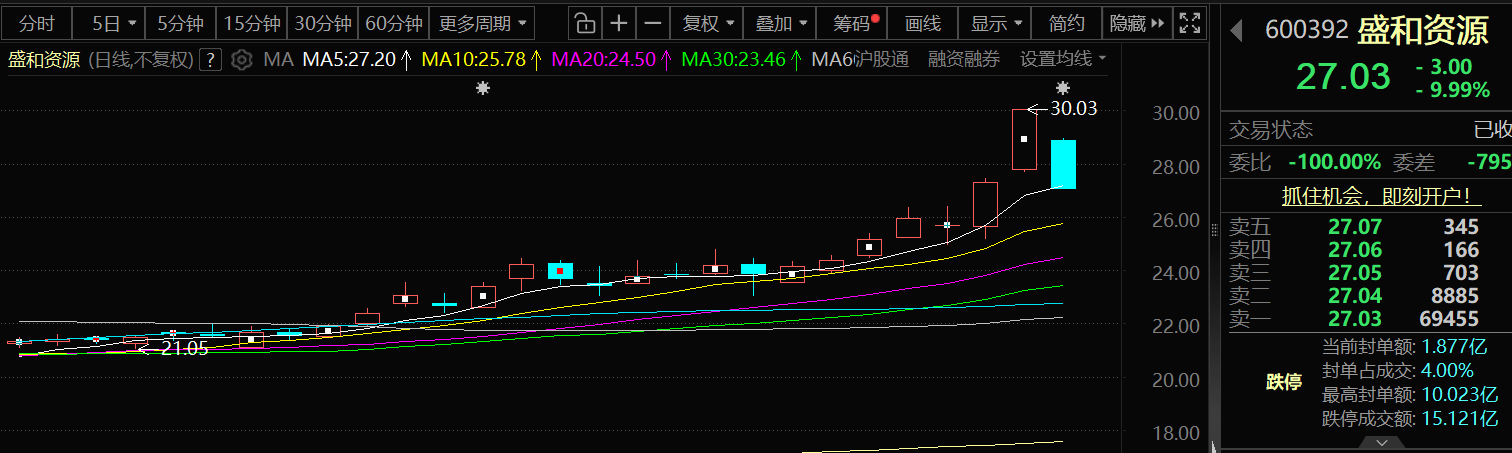The width and height of the screenshot is (1512, 453).
Task: Toggle 简约 simple display mode
Action: tap(1066, 23)
